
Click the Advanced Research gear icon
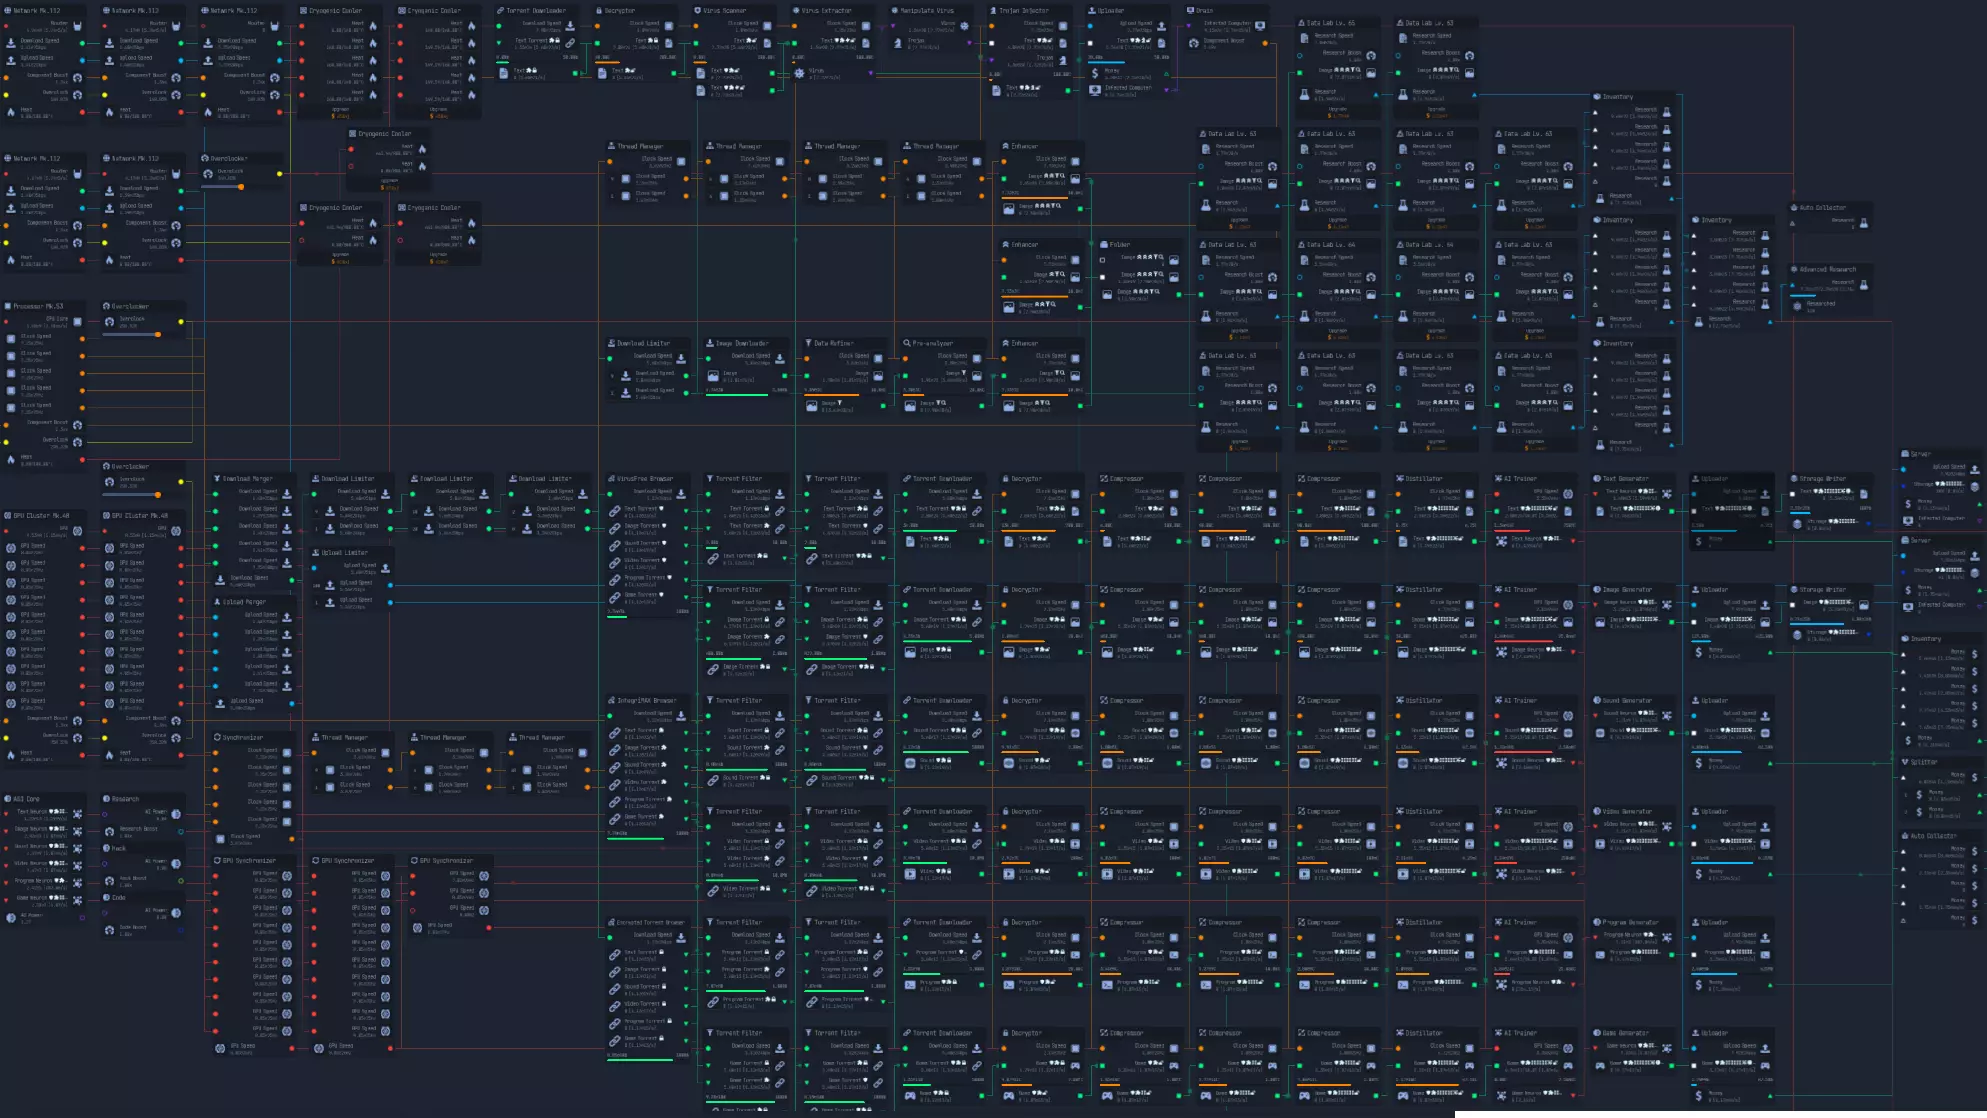pos(1794,269)
